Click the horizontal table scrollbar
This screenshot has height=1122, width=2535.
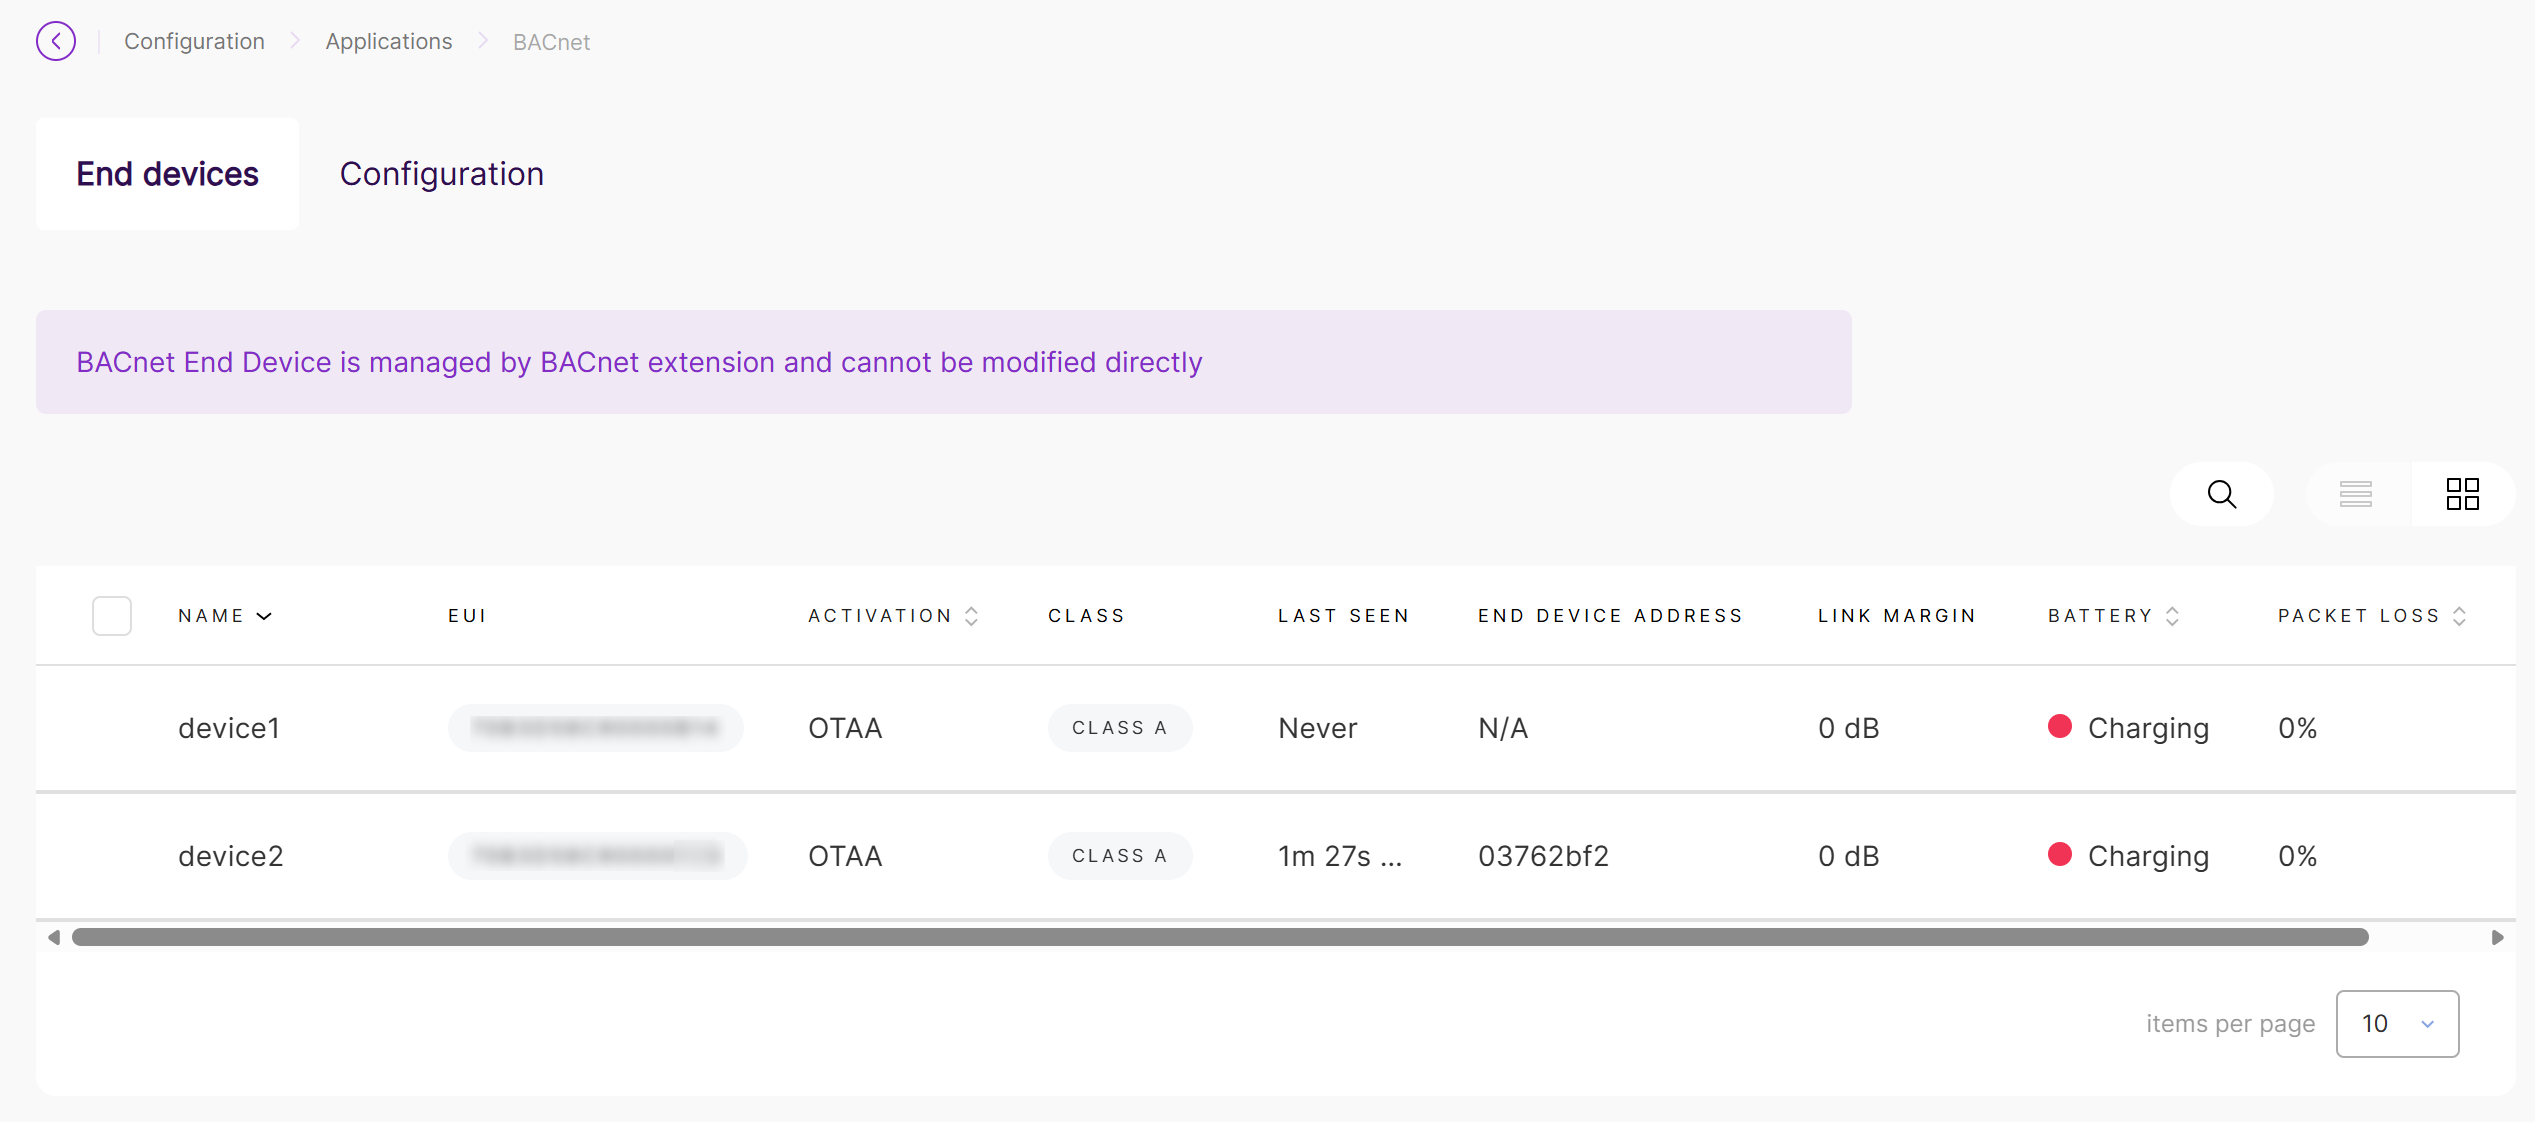(1220, 937)
